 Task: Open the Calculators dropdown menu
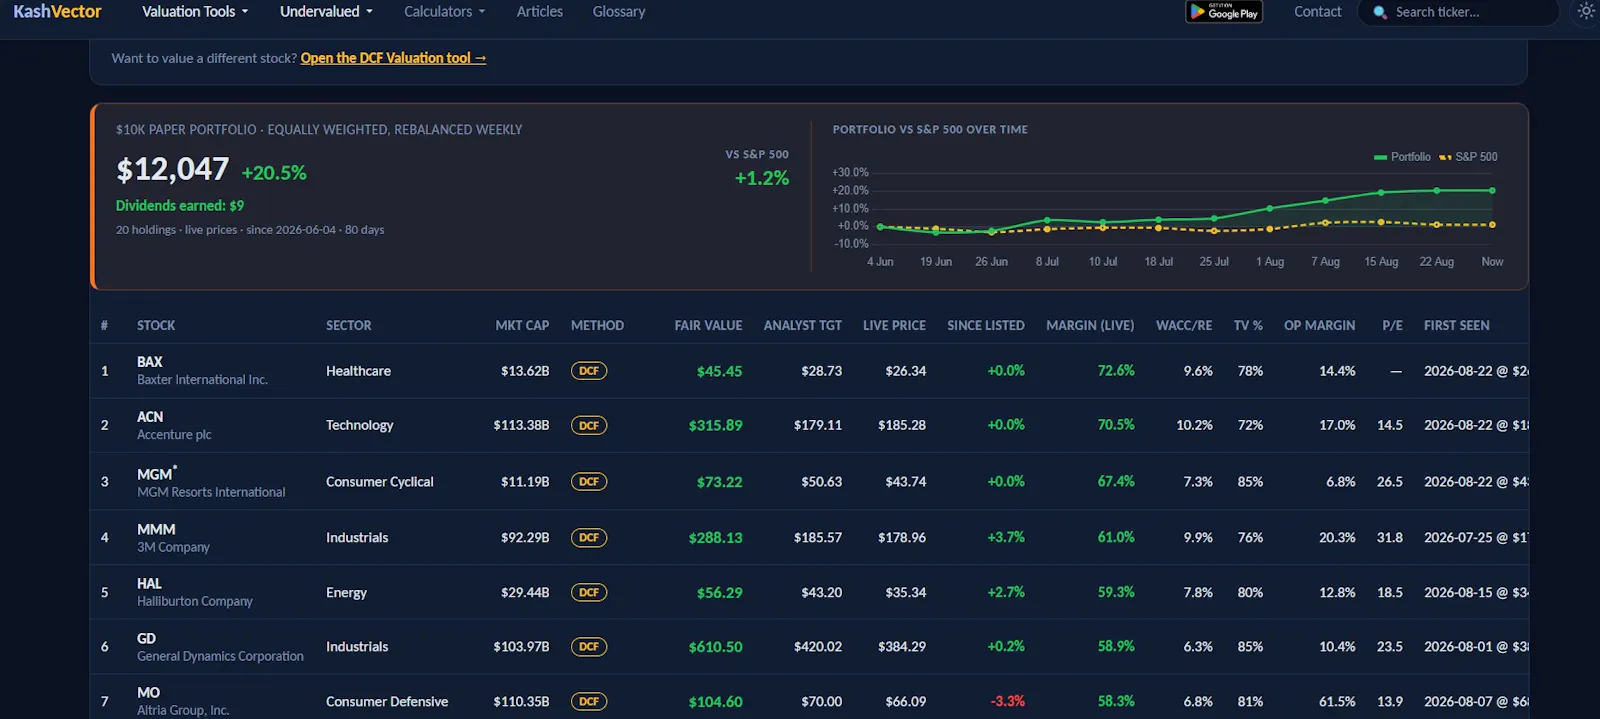pyautogui.click(x=444, y=12)
